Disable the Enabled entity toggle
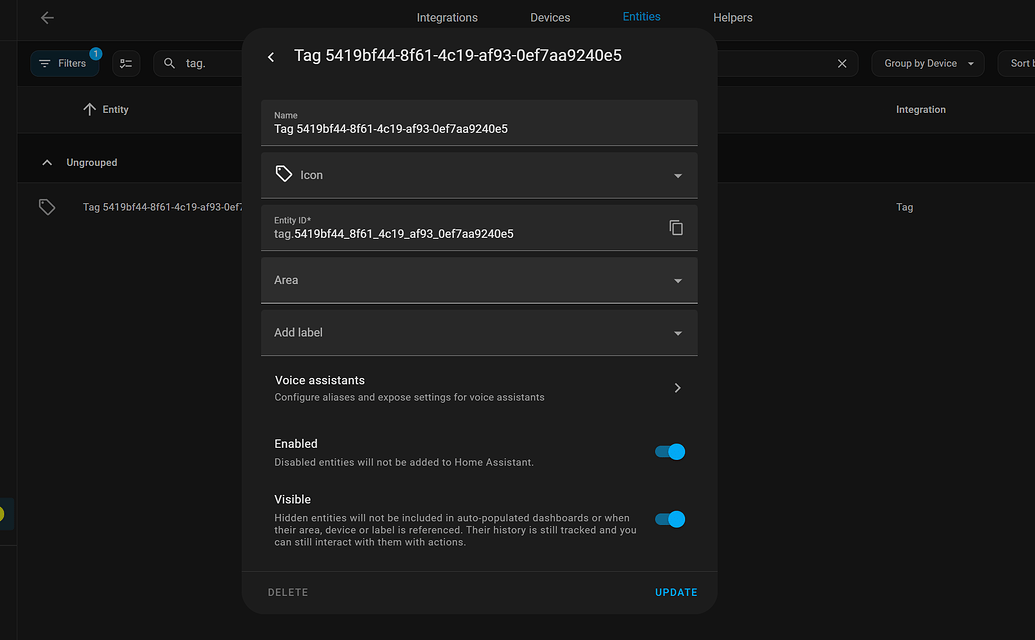This screenshot has height=640, width=1035. pyautogui.click(x=669, y=451)
